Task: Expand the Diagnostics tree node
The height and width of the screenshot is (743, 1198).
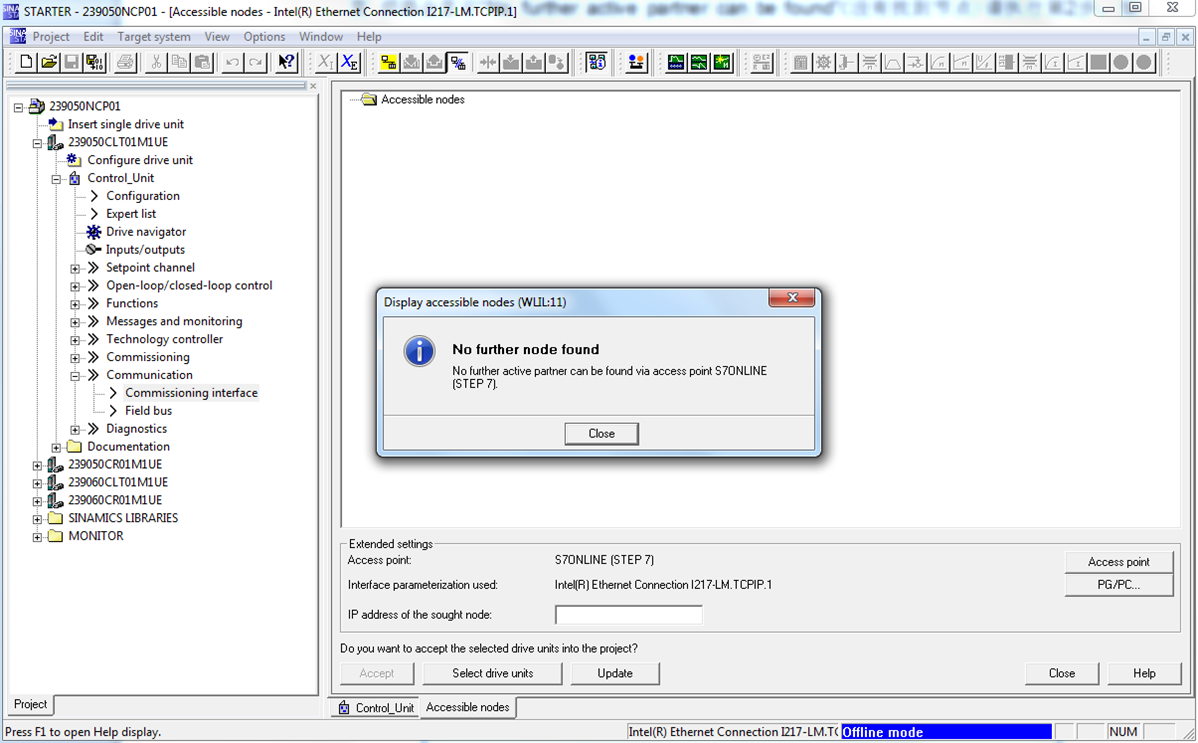Action: pyautogui.click(x=75, y=429)
